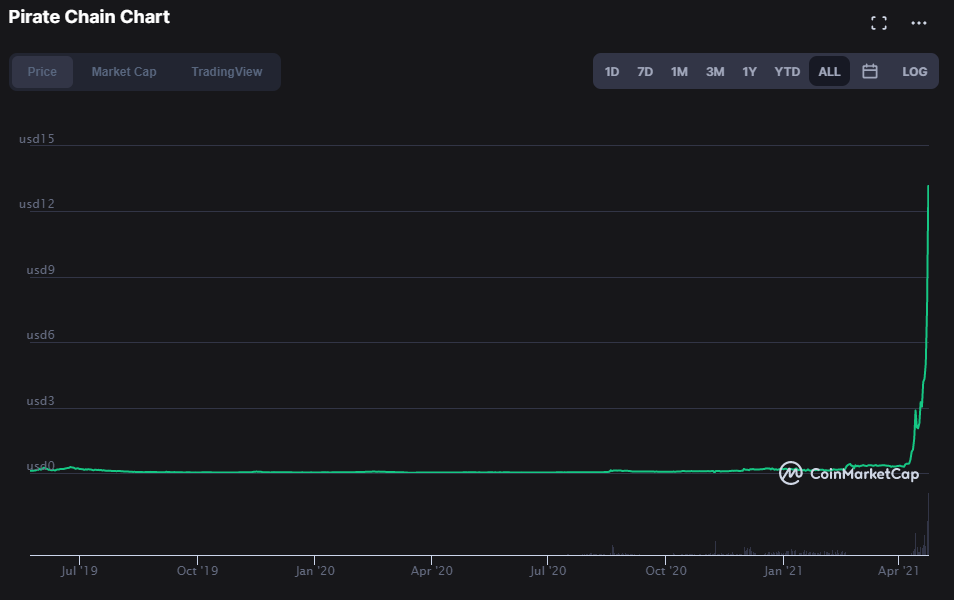This screenshot has width=954, height=600.
Task: Switch to the Market Cap tab
Action: click(x=124, y=72)
